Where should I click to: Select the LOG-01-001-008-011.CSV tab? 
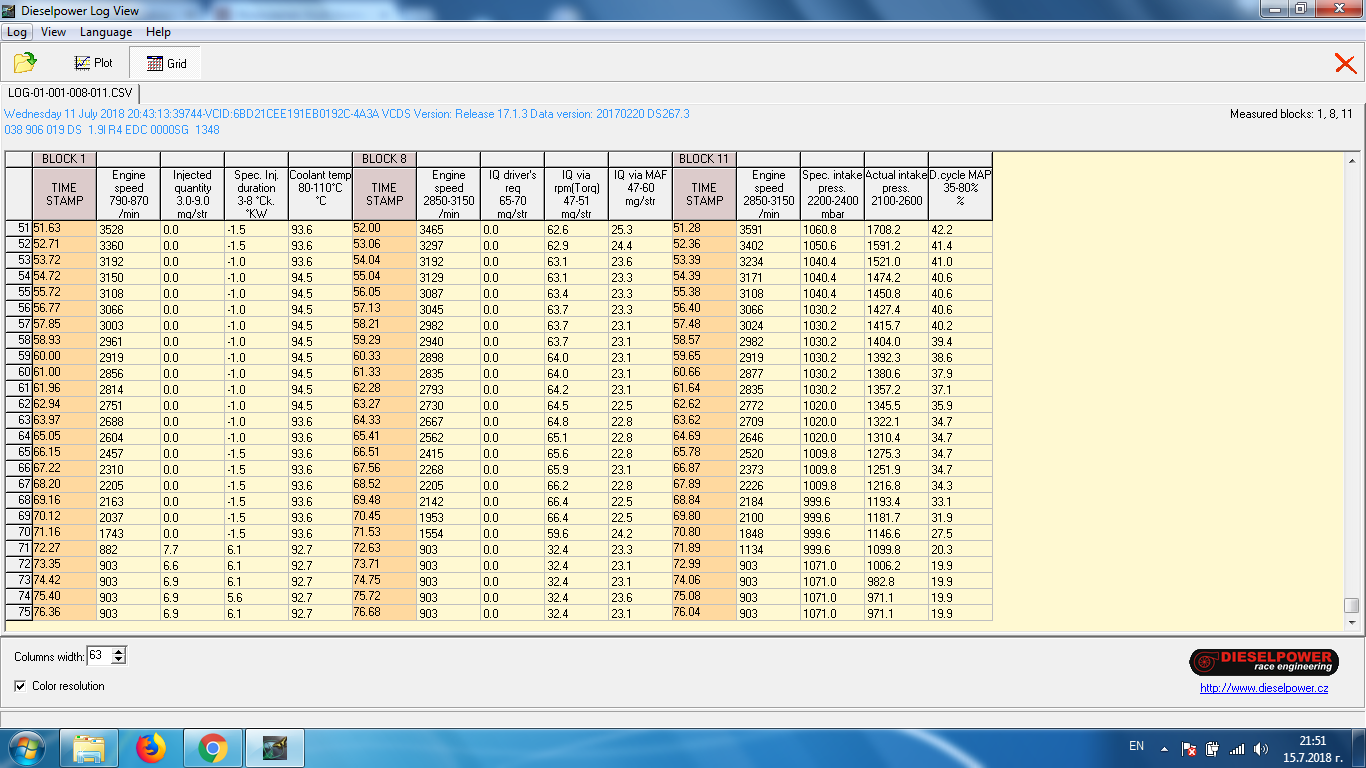(x=69, y=93)
